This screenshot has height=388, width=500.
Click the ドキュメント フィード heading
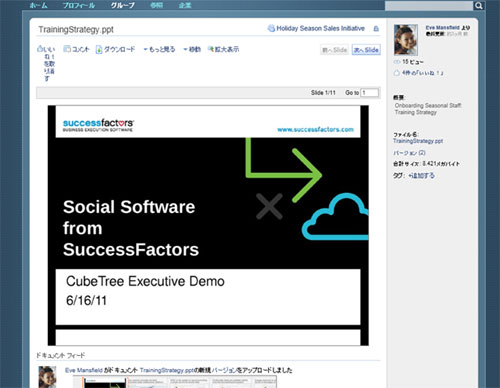click(61, 355)
